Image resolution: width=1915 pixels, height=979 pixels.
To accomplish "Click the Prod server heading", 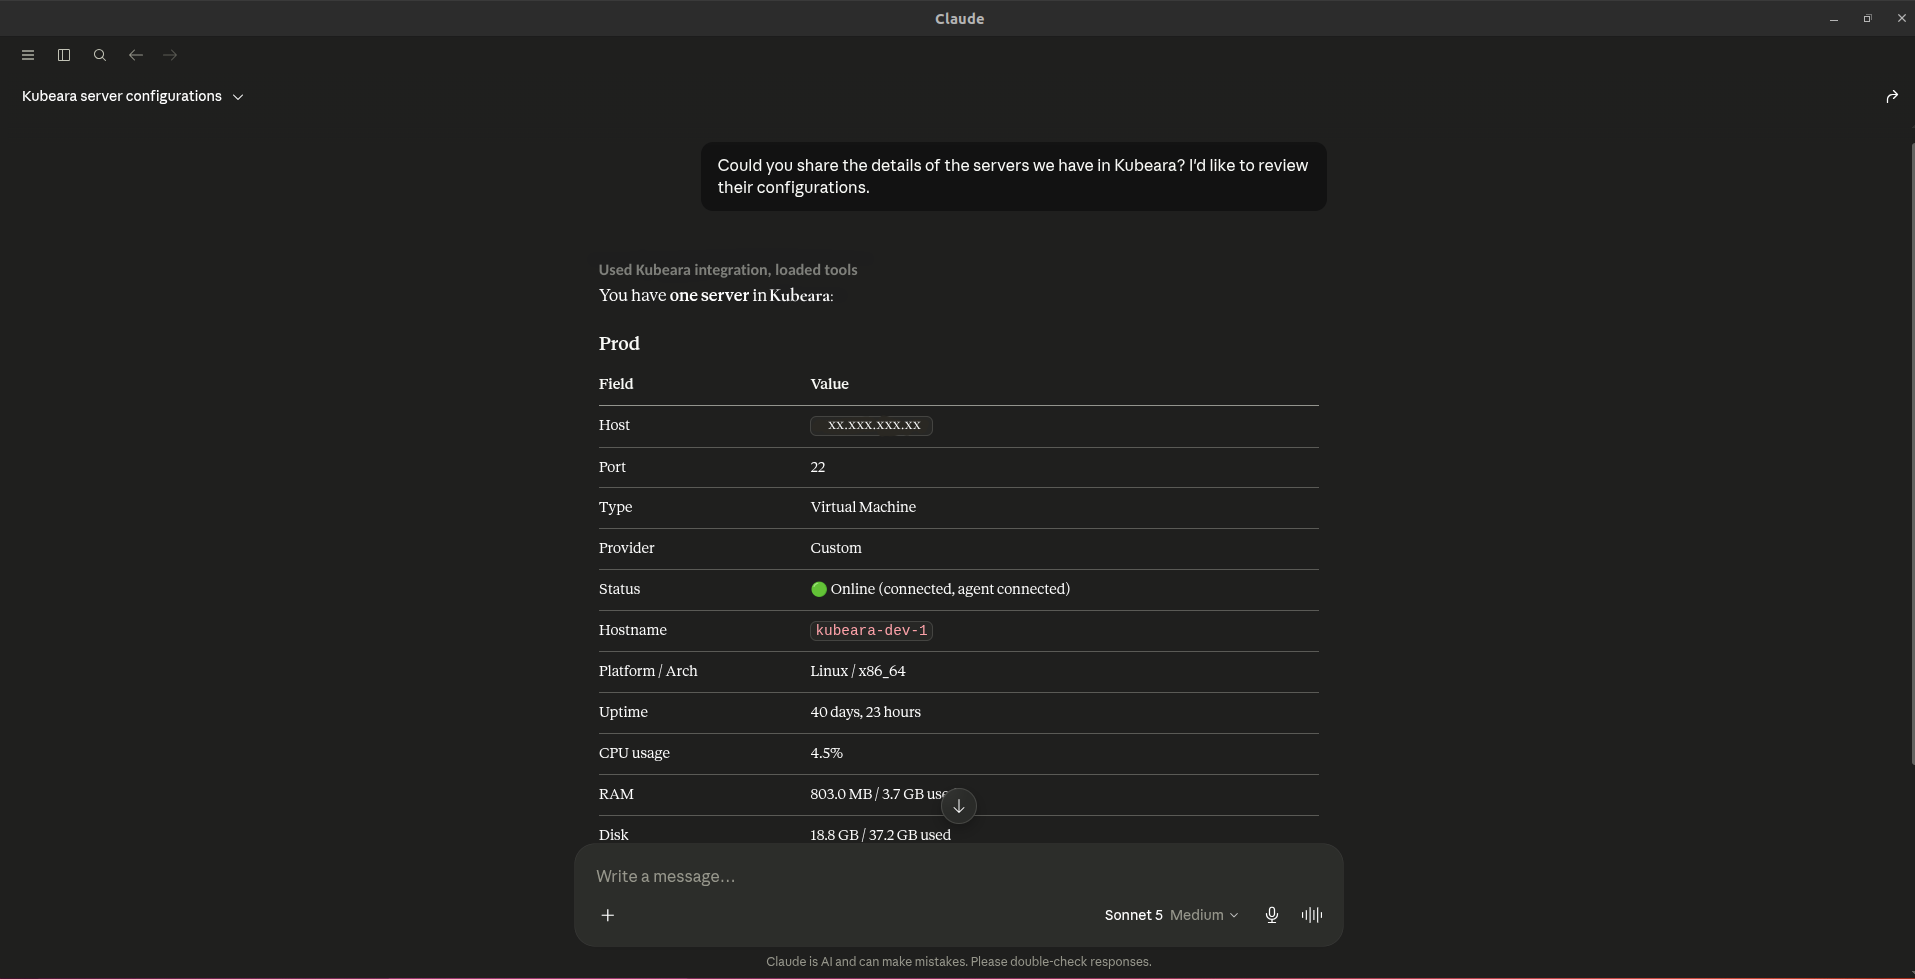I will 619,343.
